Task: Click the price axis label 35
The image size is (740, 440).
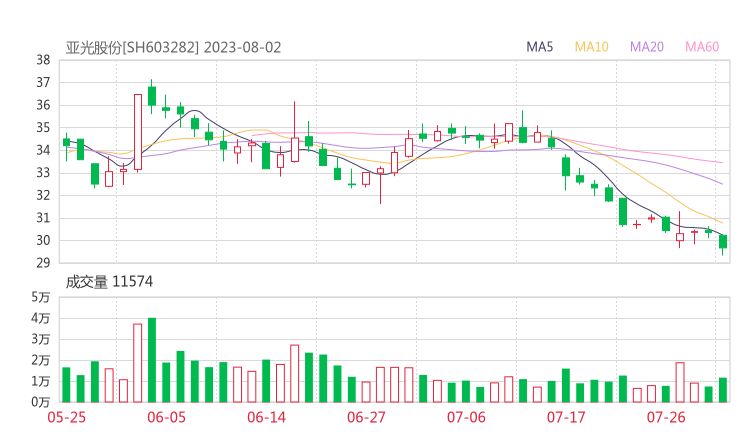Action: [43, 128]
